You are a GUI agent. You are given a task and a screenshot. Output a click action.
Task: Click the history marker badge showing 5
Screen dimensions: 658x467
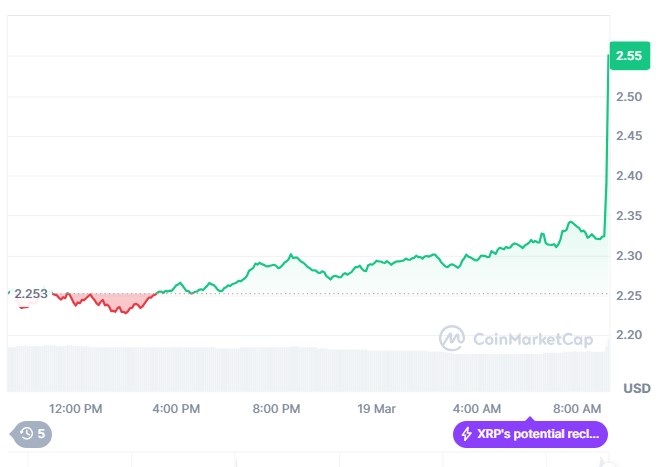click(x=31, y=434)
